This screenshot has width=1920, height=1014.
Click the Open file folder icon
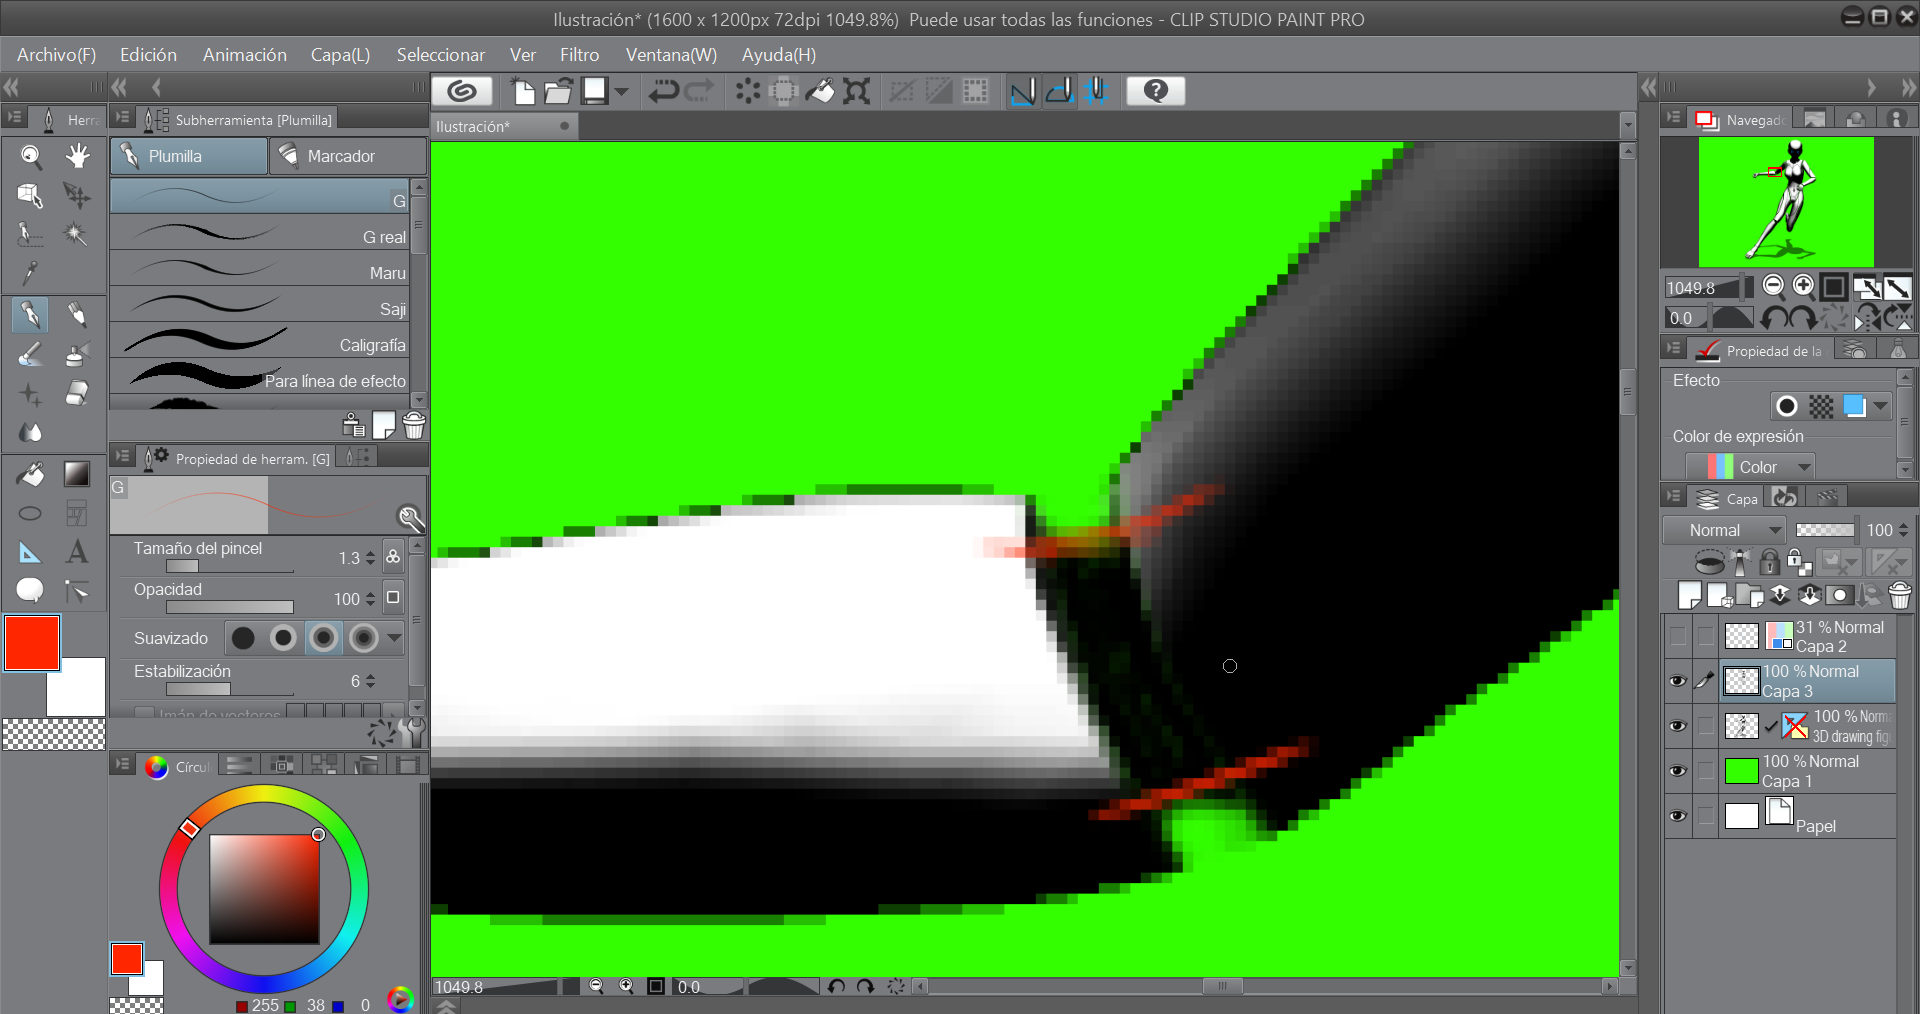tap(558, 91)
